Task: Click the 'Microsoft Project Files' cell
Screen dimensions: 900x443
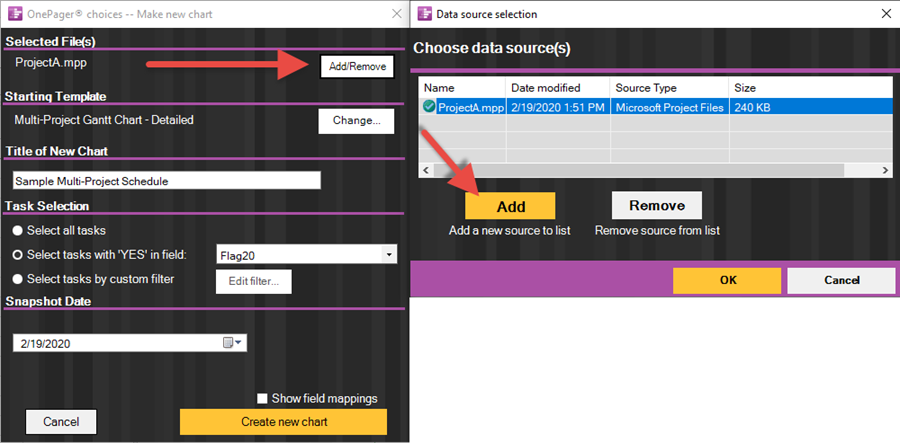Action: pyautogui.click(x=669, y=107)
